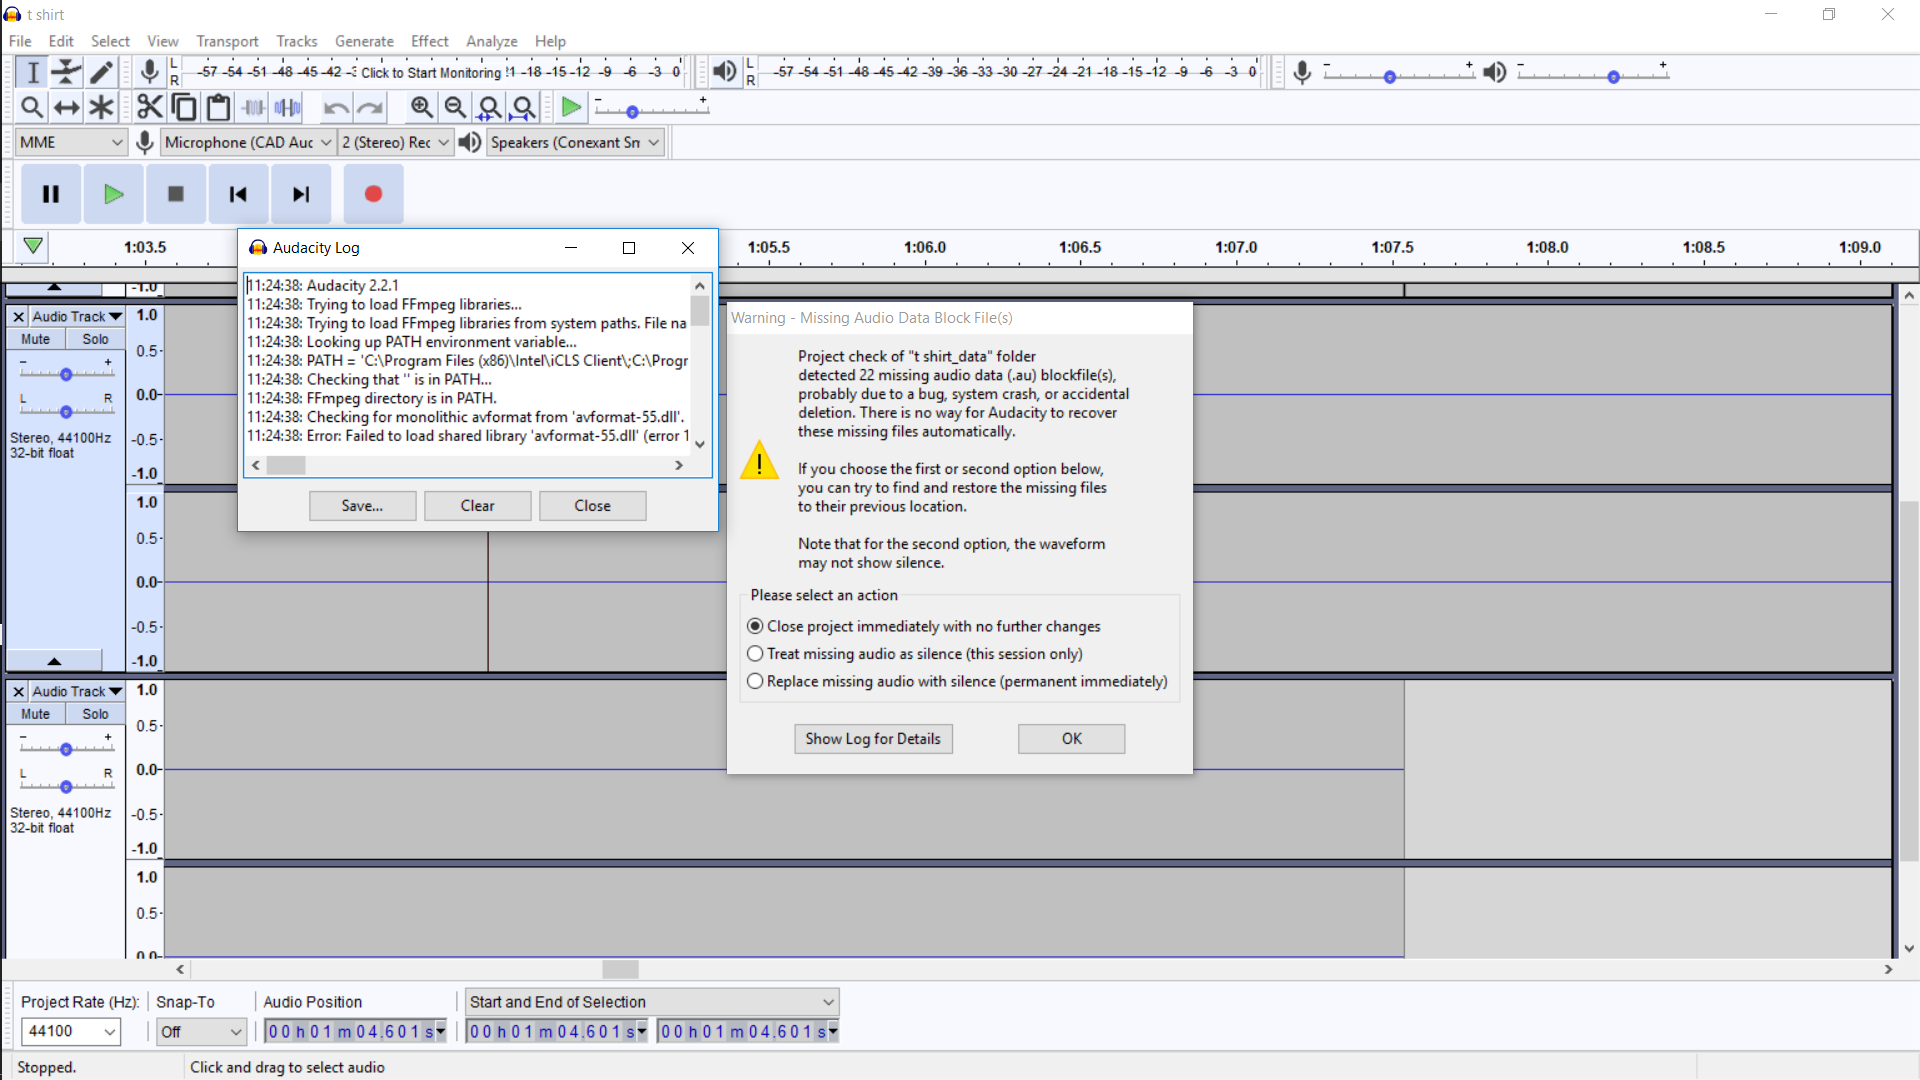The width and height of the screenshot is (1920, 1080).
Task: Open the File menu
Action: point(20,41)
